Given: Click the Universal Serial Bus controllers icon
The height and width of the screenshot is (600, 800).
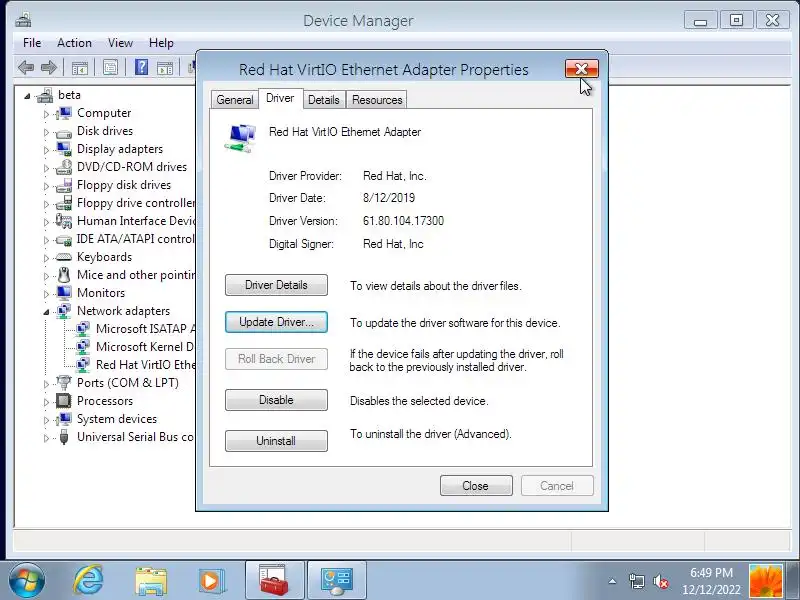Looking at the screenshot, I should [64, 437].
